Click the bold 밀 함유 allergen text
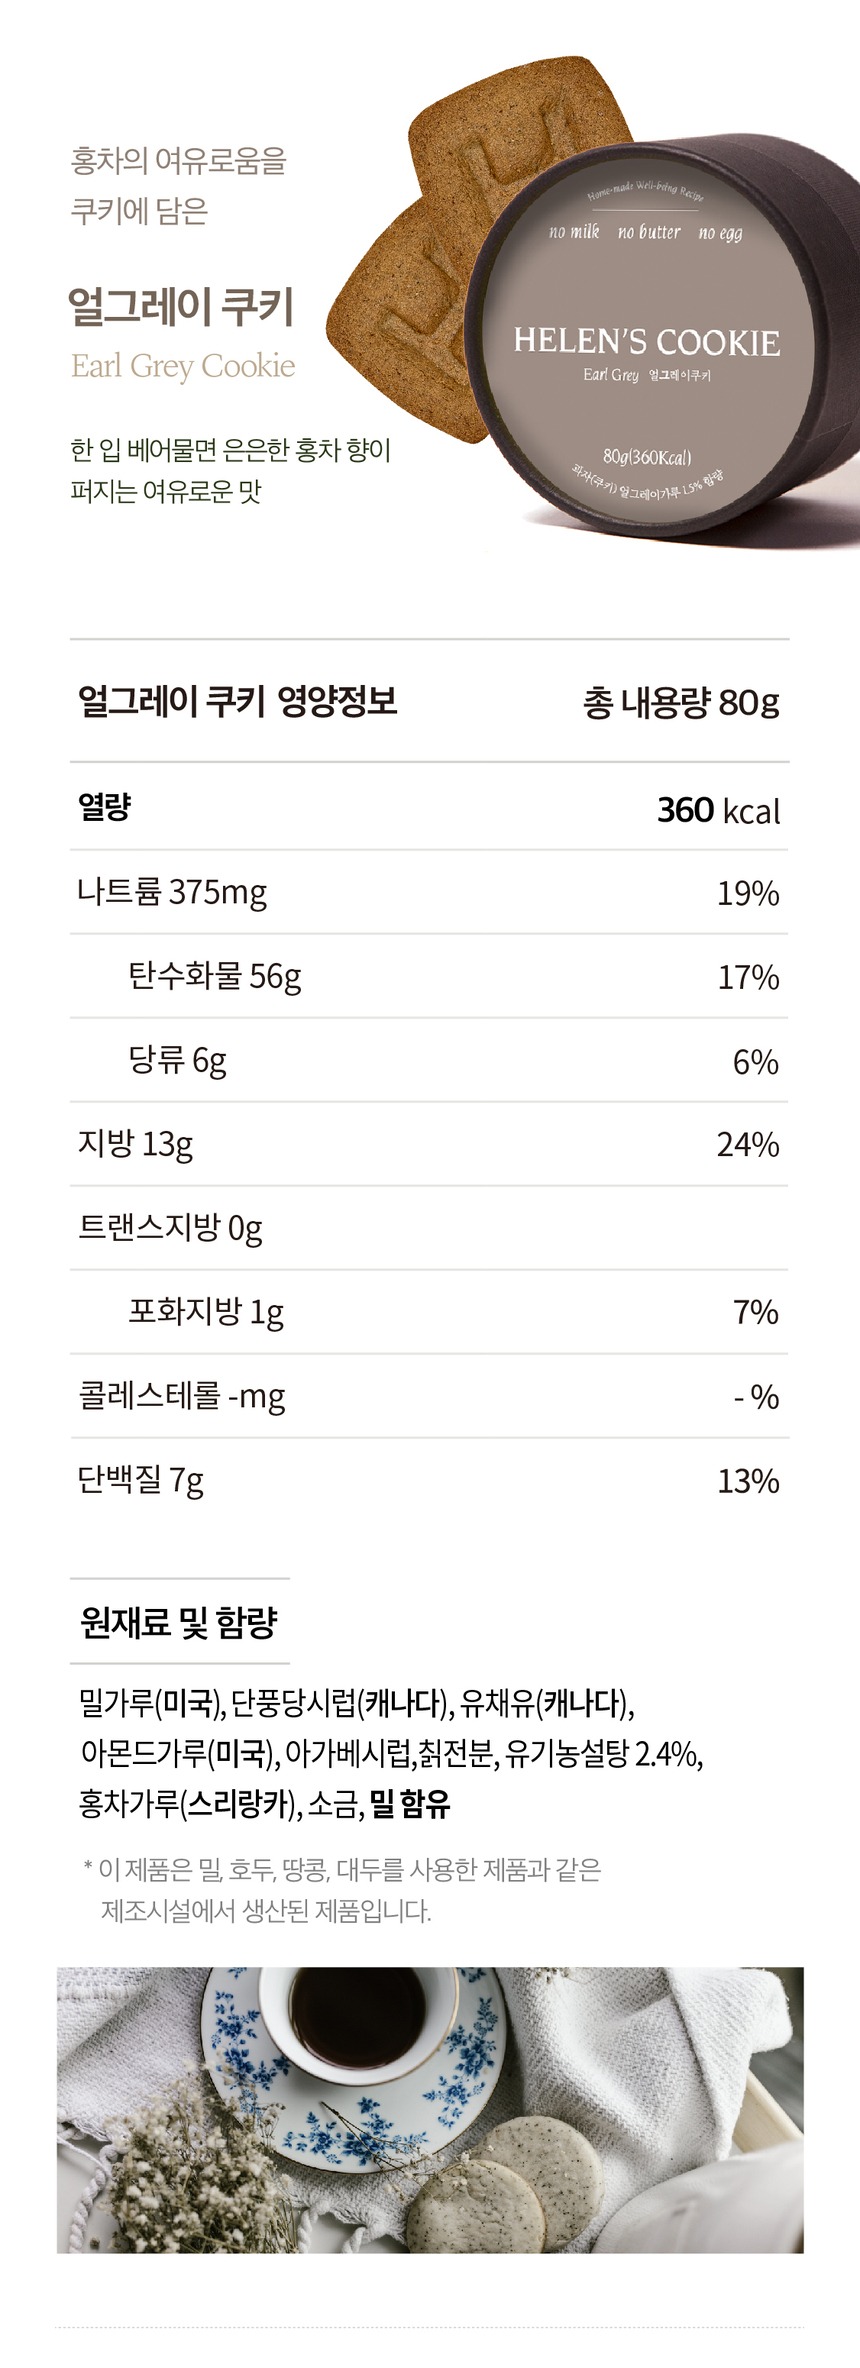The width and height of the screenshot is (860, 2368). pos(410,1803)
